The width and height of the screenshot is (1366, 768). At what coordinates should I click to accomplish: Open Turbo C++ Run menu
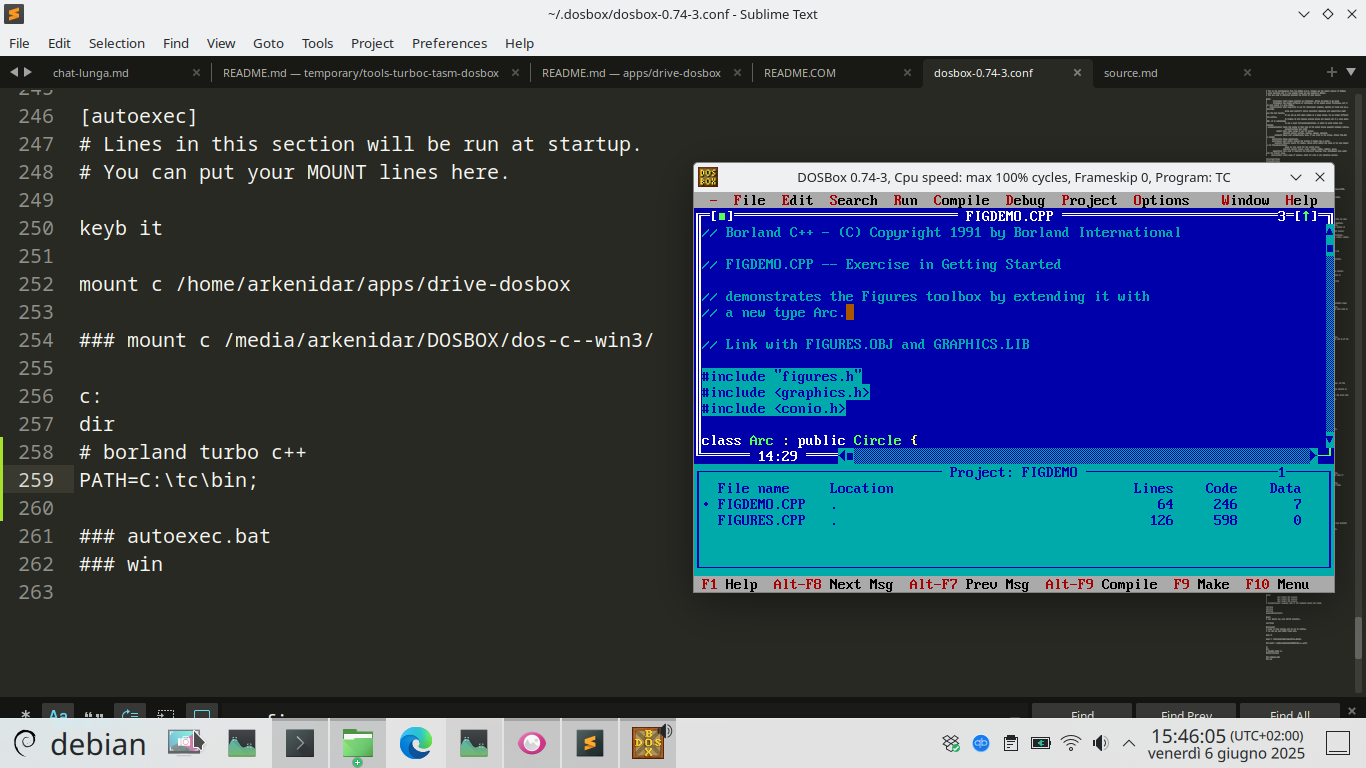click(905, 200)
